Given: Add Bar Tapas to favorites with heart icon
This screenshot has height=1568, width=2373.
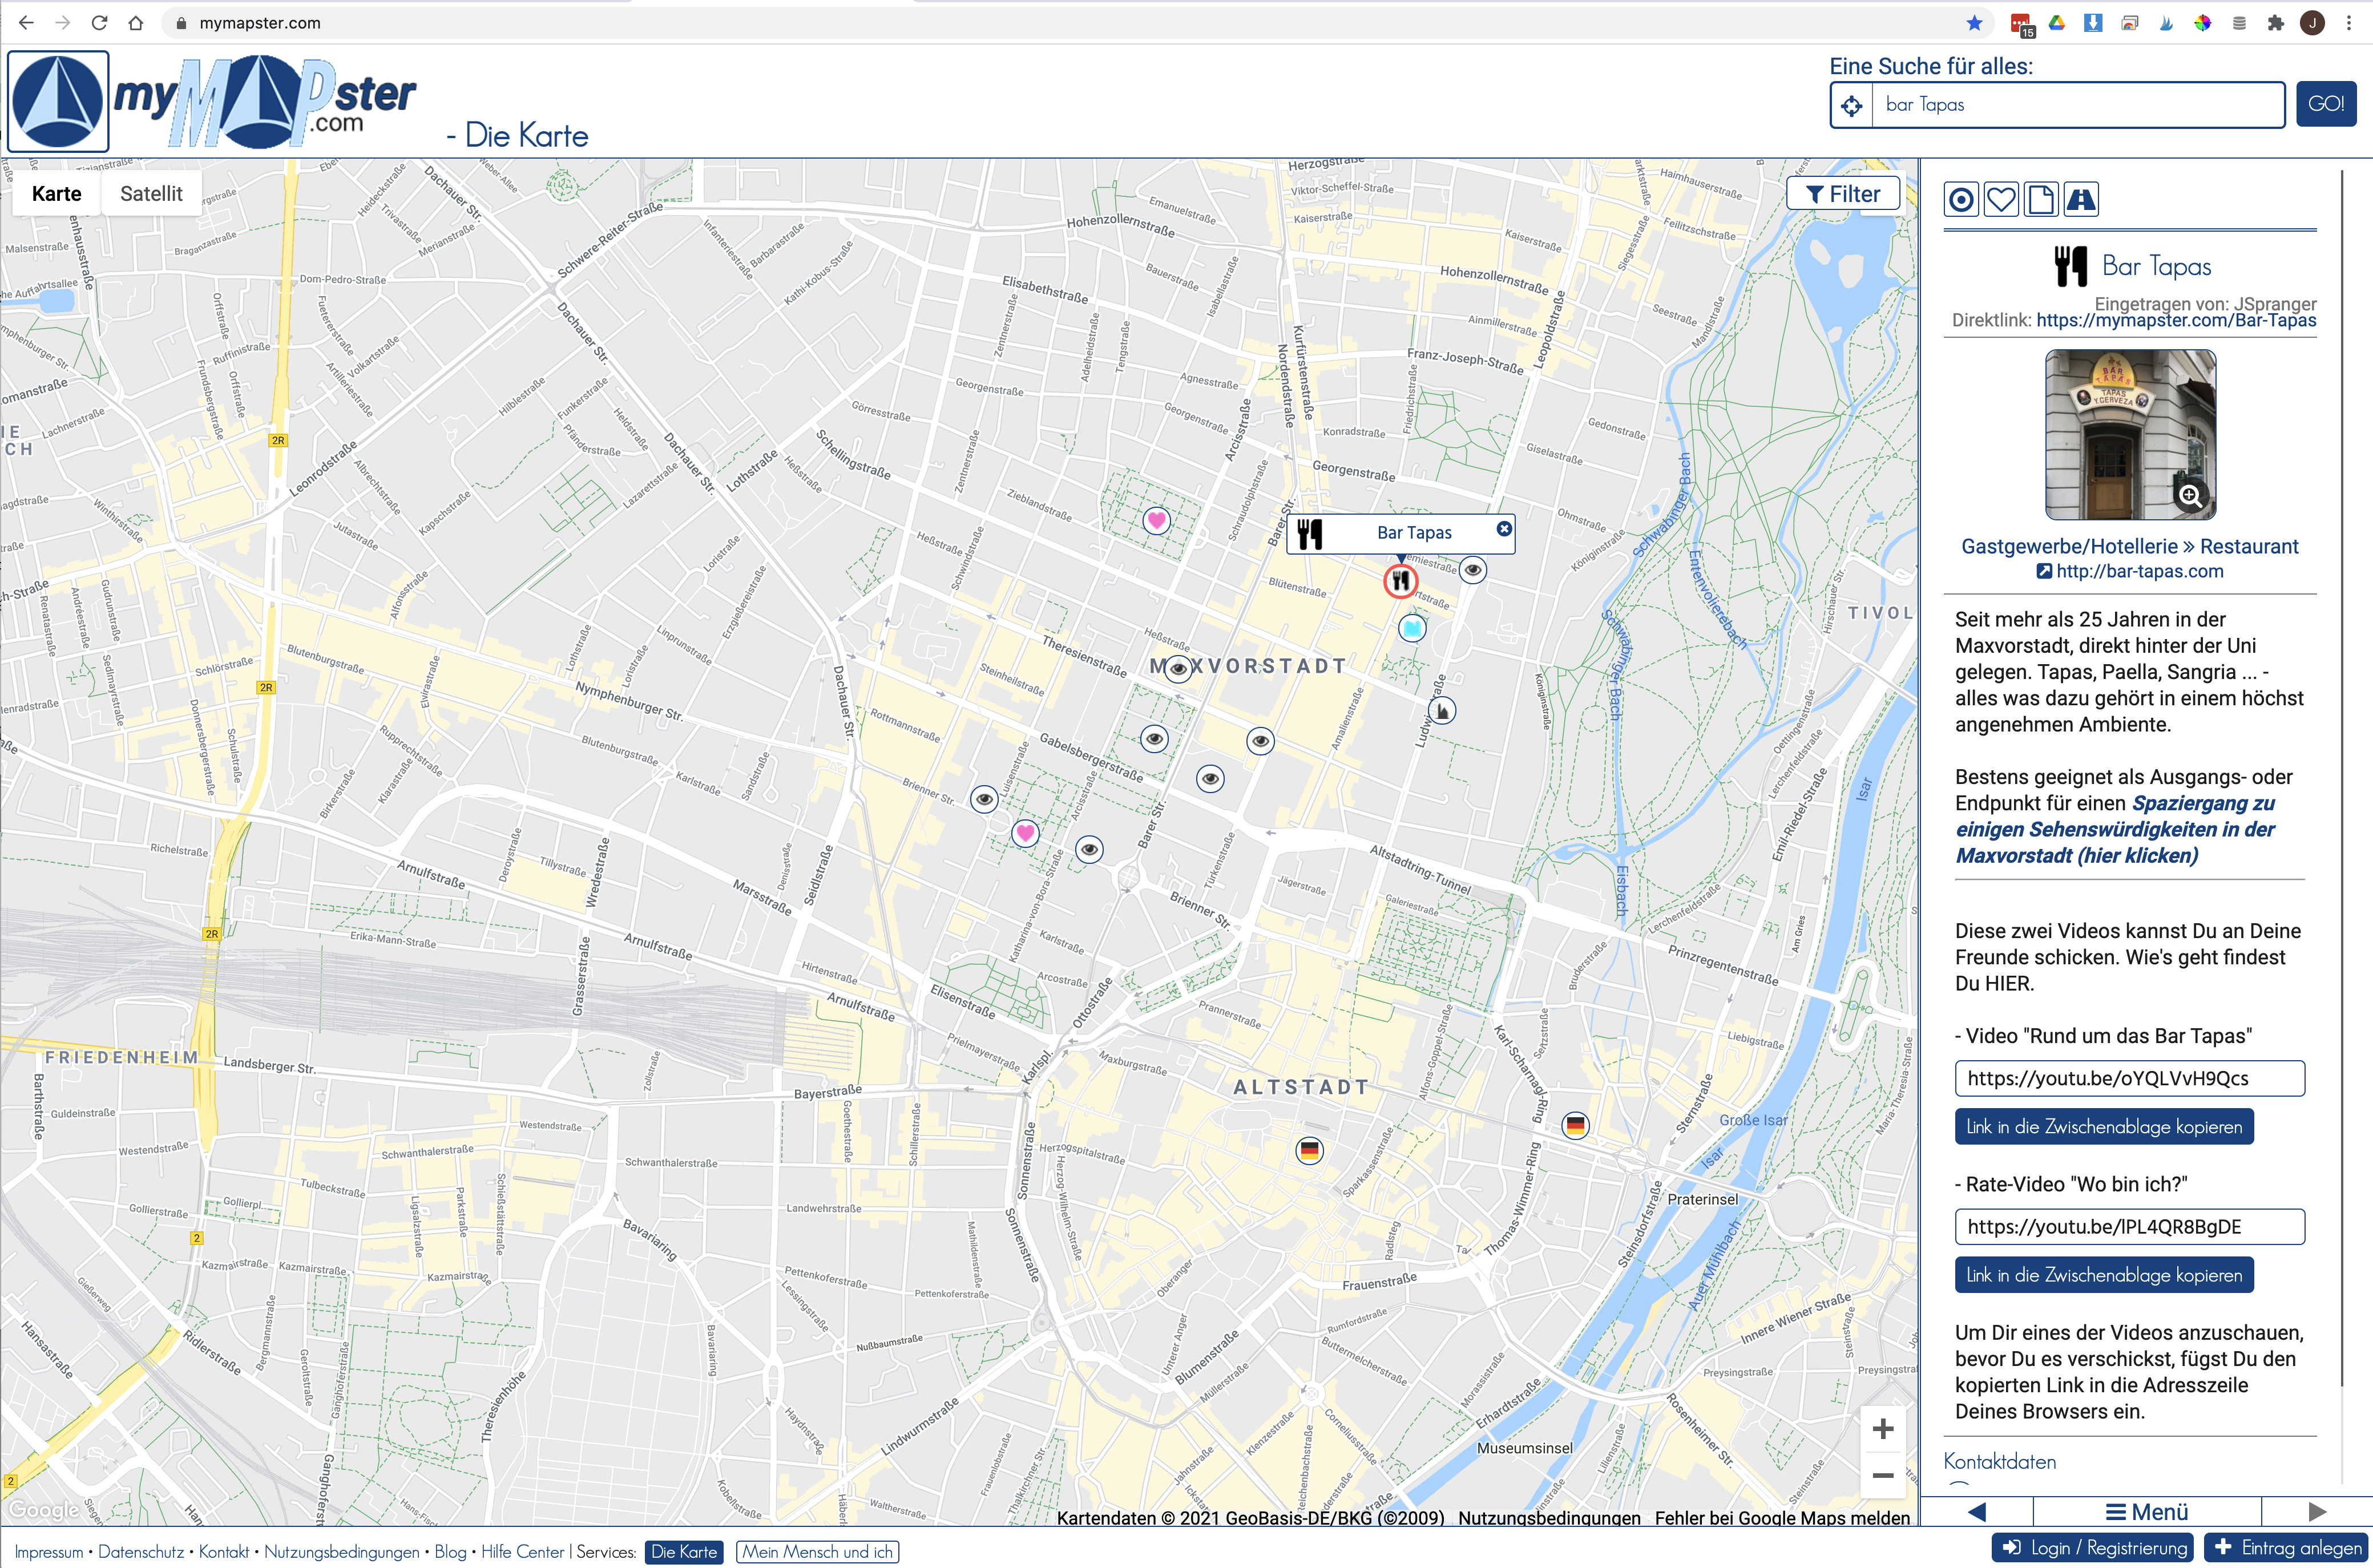Looking at the screenshot, I should pyautogui.click(x=2001, y=200).
